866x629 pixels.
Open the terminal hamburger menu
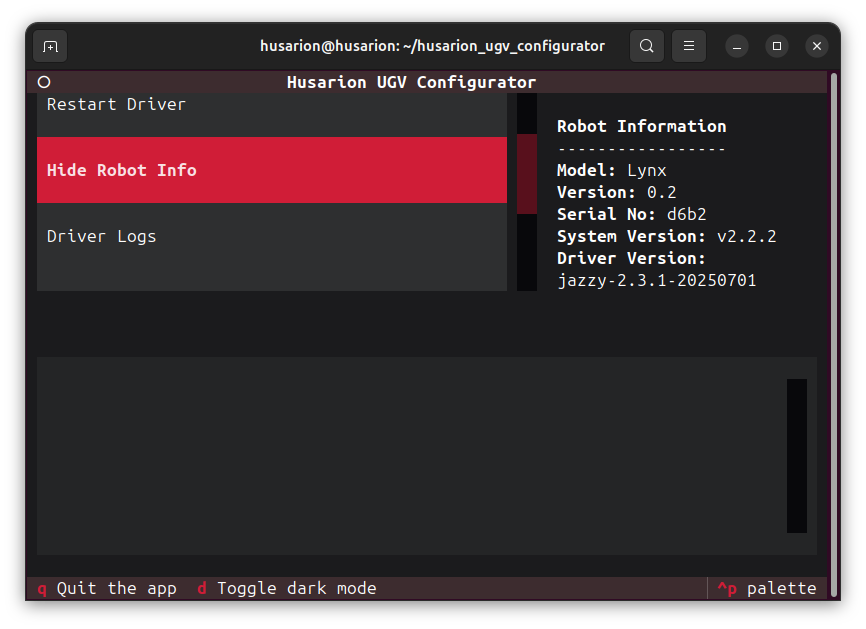point(689,46)
